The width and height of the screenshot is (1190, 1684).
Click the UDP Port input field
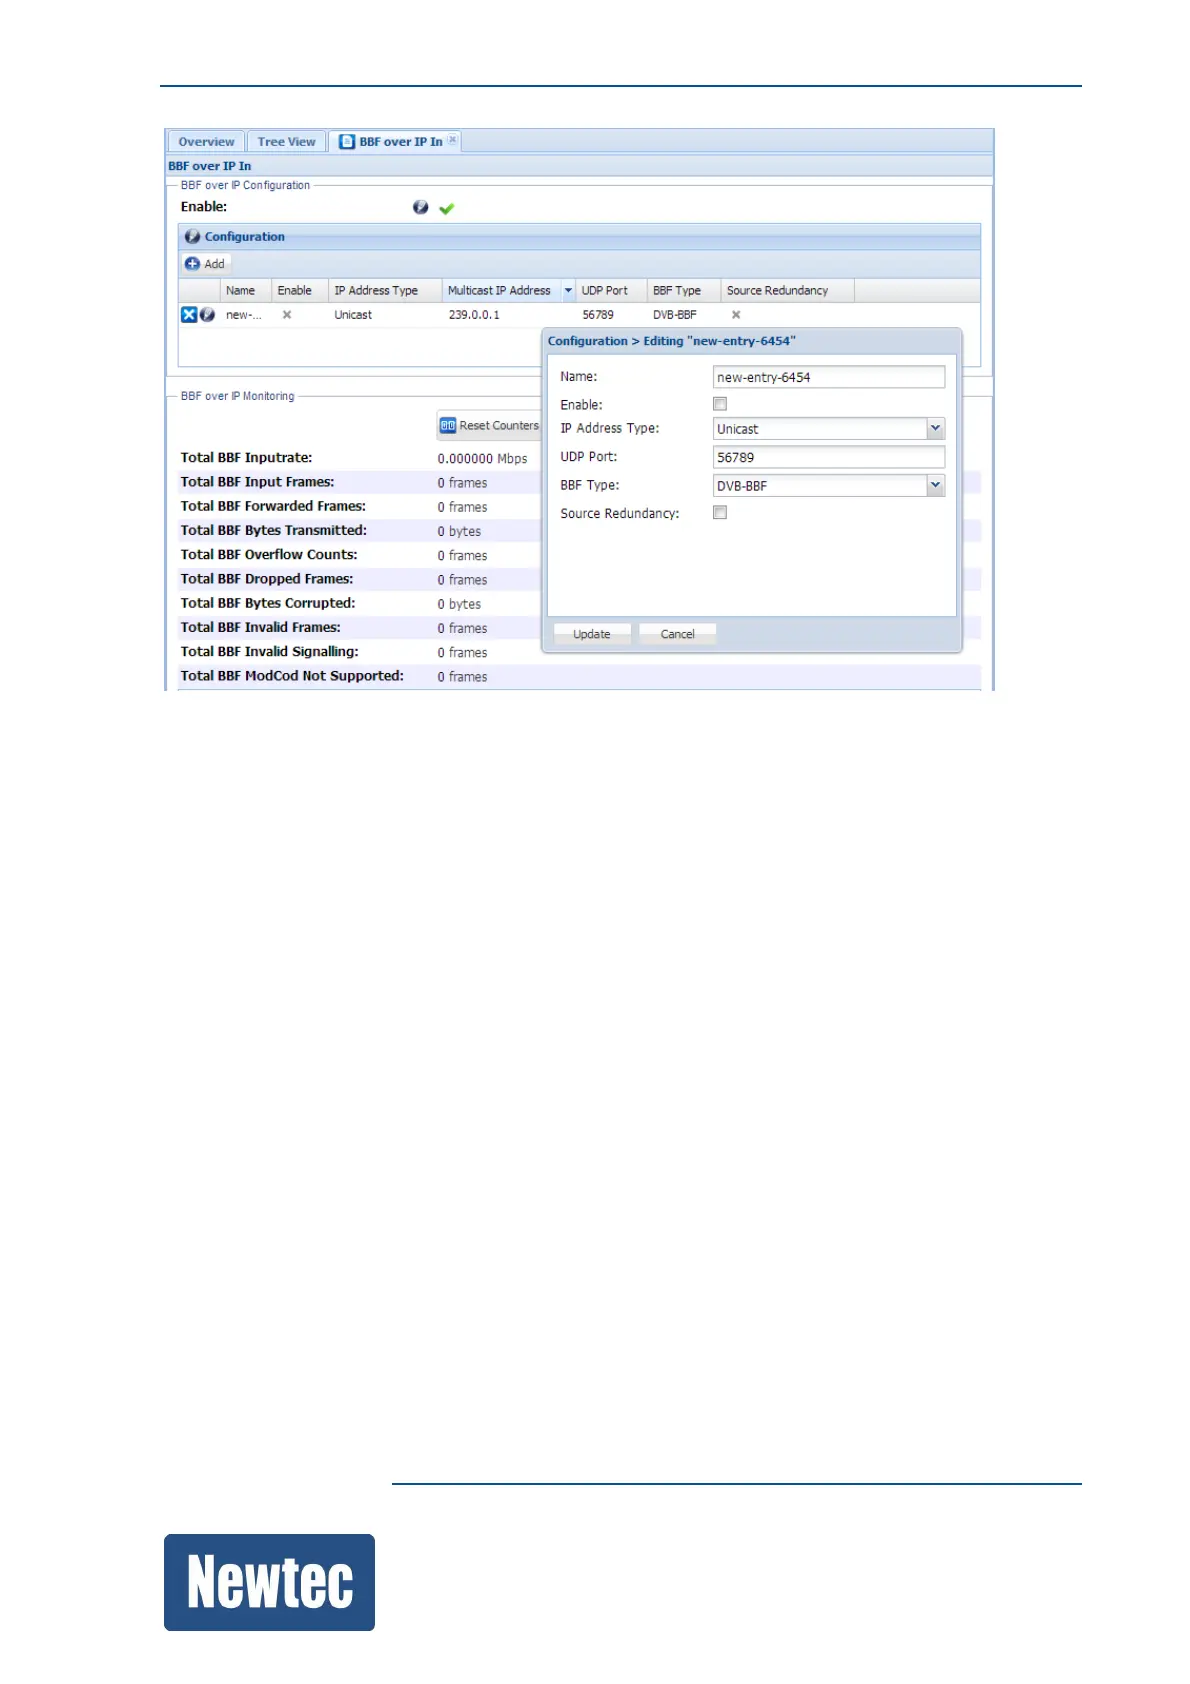click(x=829, y=457)
